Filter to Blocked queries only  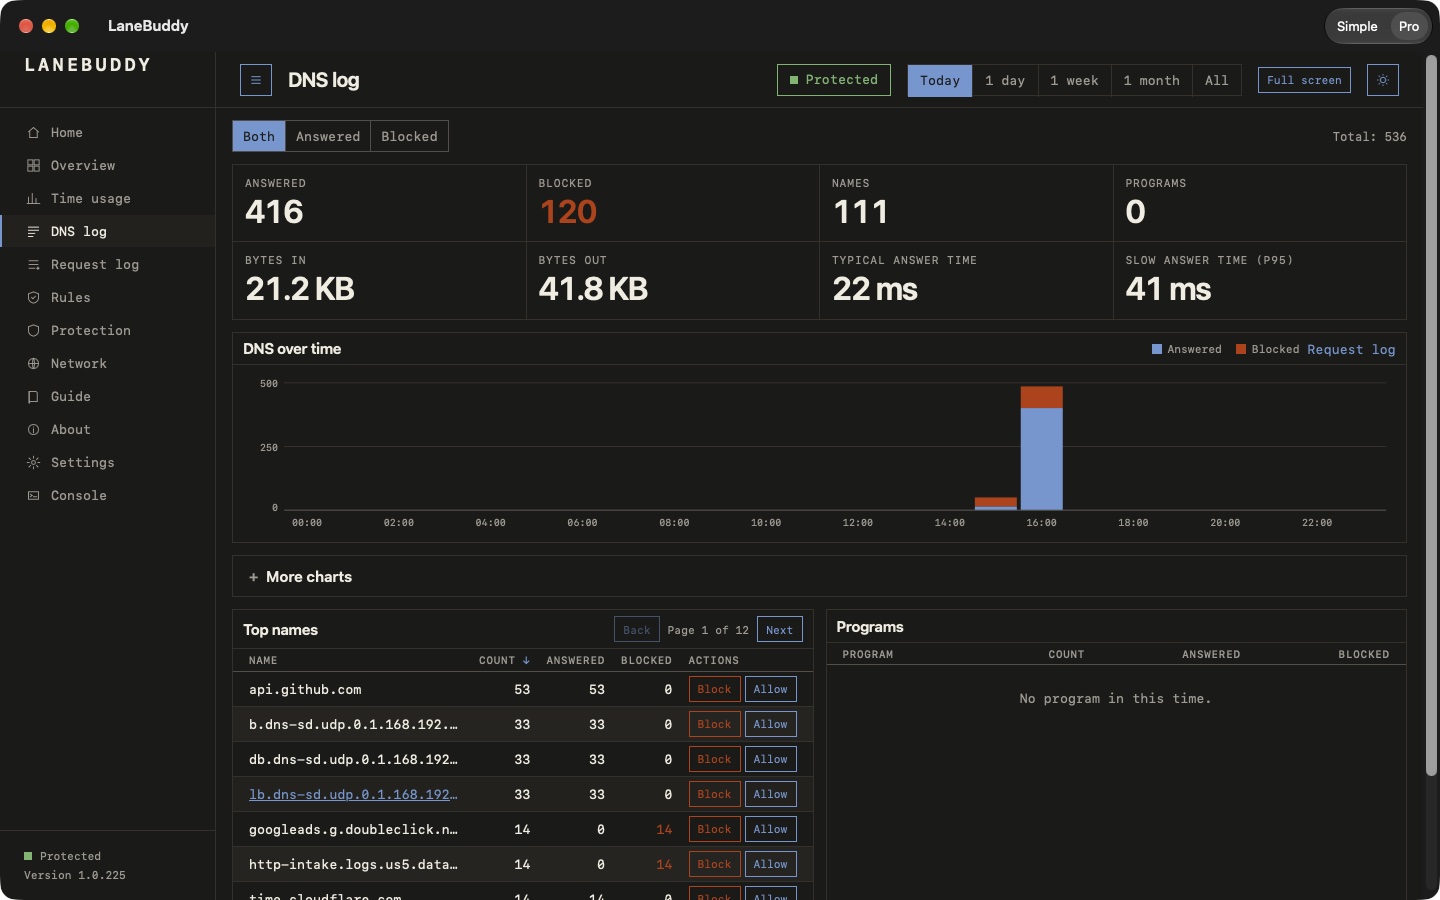coord(409,136)
